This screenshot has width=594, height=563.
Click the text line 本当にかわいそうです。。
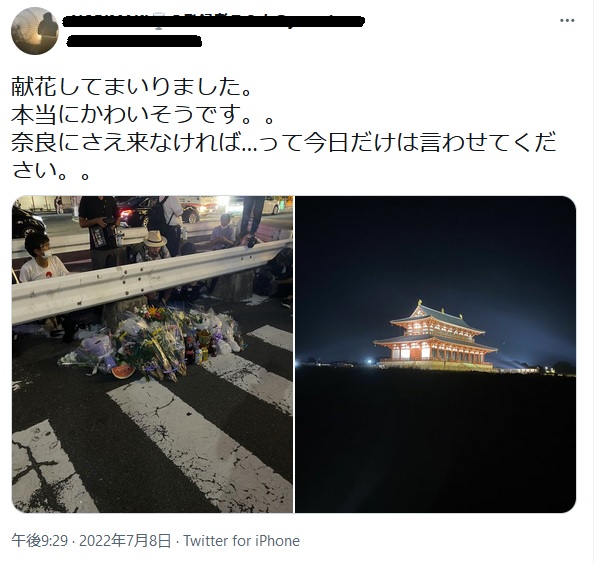142,114
